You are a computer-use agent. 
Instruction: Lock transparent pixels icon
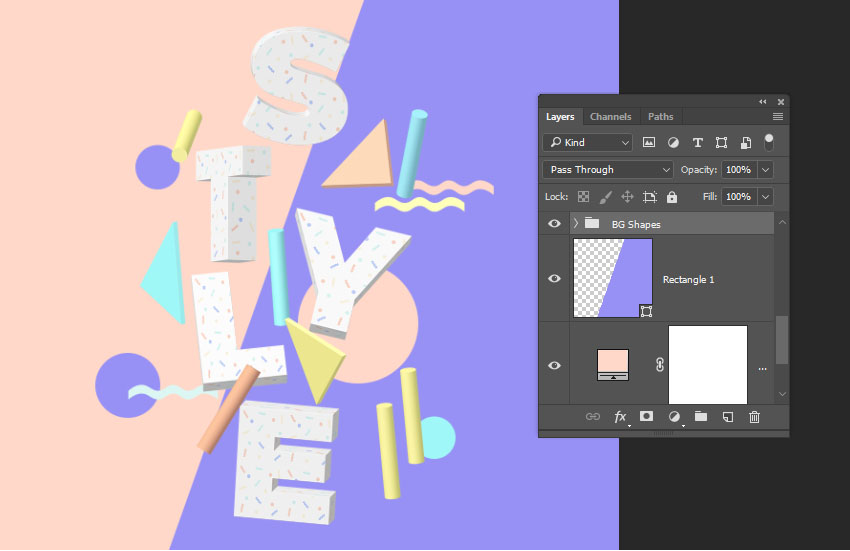click(x=583, y=197)
